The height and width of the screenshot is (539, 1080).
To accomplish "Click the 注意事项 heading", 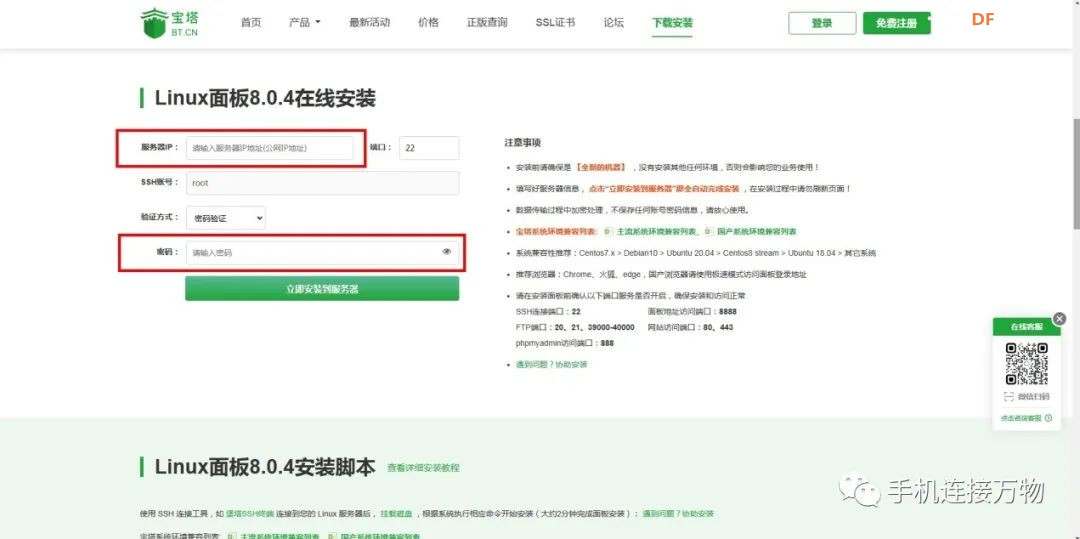I will [x=523, y=142].
